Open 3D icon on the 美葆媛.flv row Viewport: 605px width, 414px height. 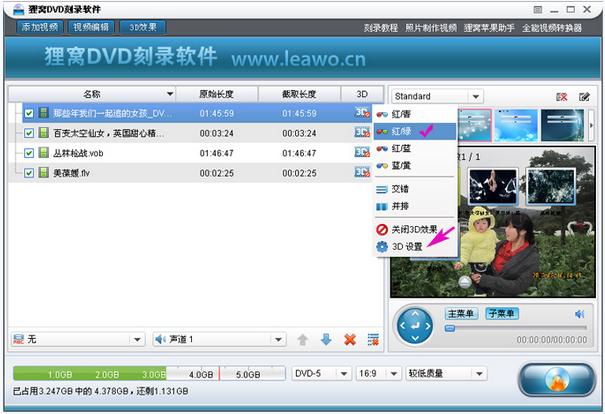pos(362,172)
